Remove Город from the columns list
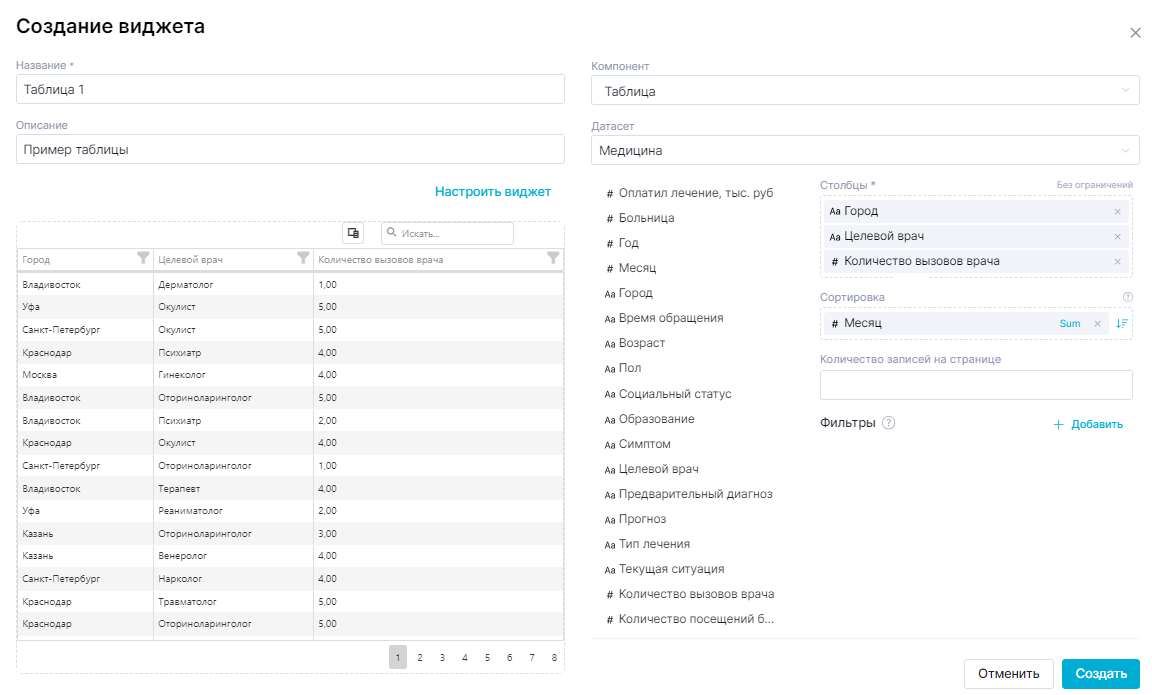Screen dimensions: 1152x695 (x=1117, y=211)
